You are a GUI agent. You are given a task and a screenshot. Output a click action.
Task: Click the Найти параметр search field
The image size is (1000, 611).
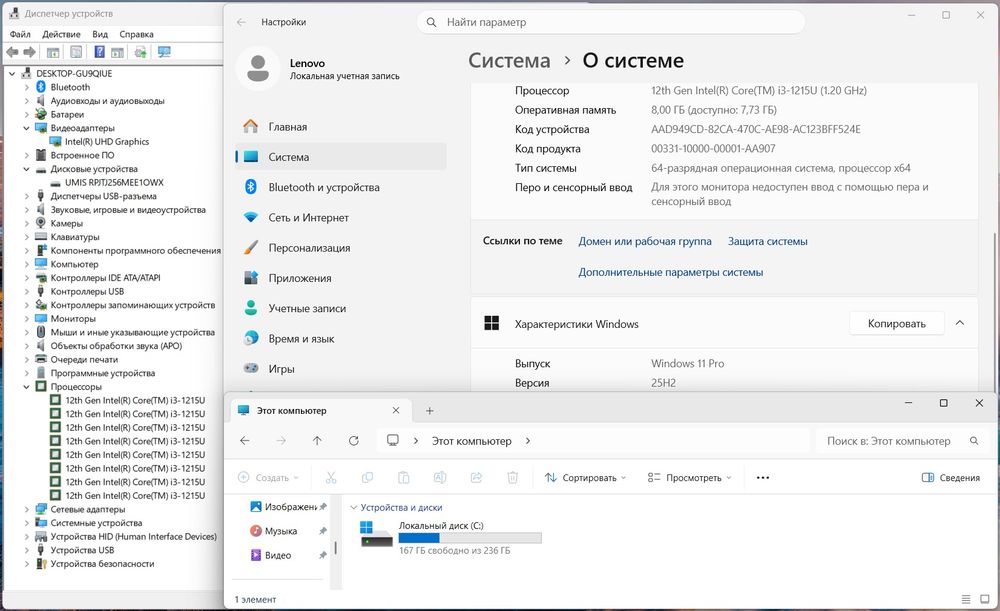610,22
